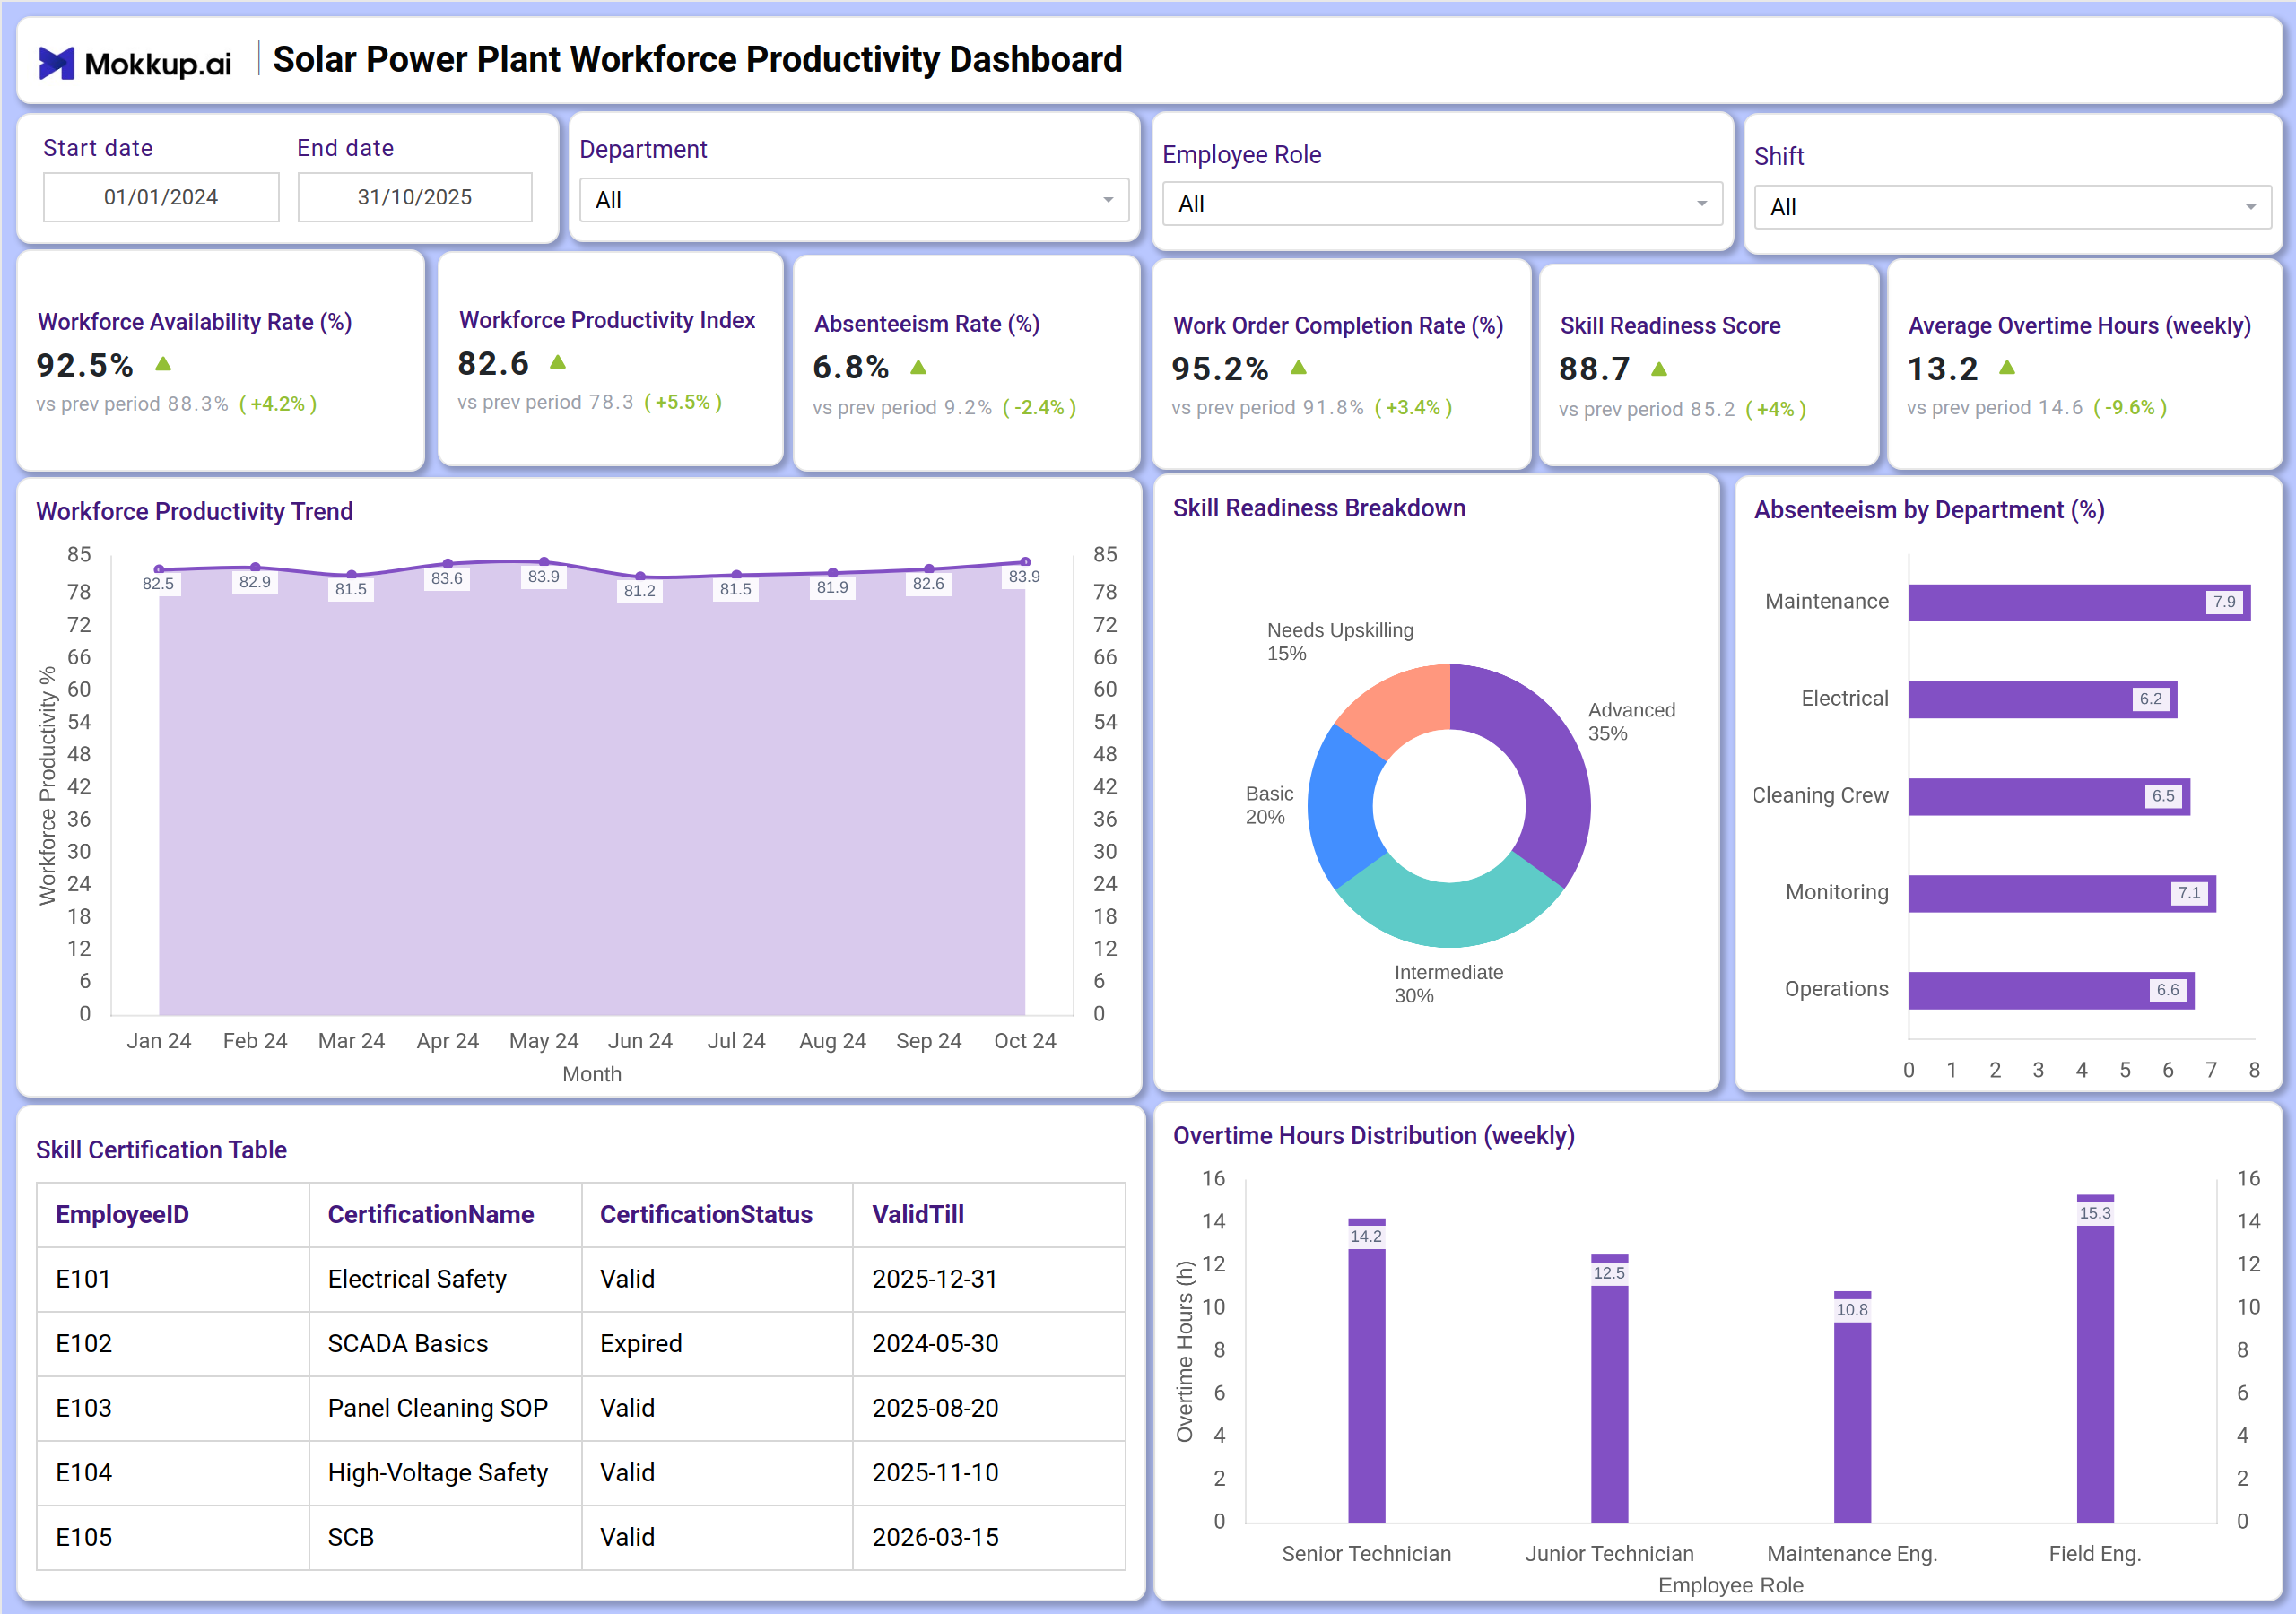This screenshot has width=2296, height=1614.
Task: Click the Jun 24 data point 81.2
Action: (640, 576)
